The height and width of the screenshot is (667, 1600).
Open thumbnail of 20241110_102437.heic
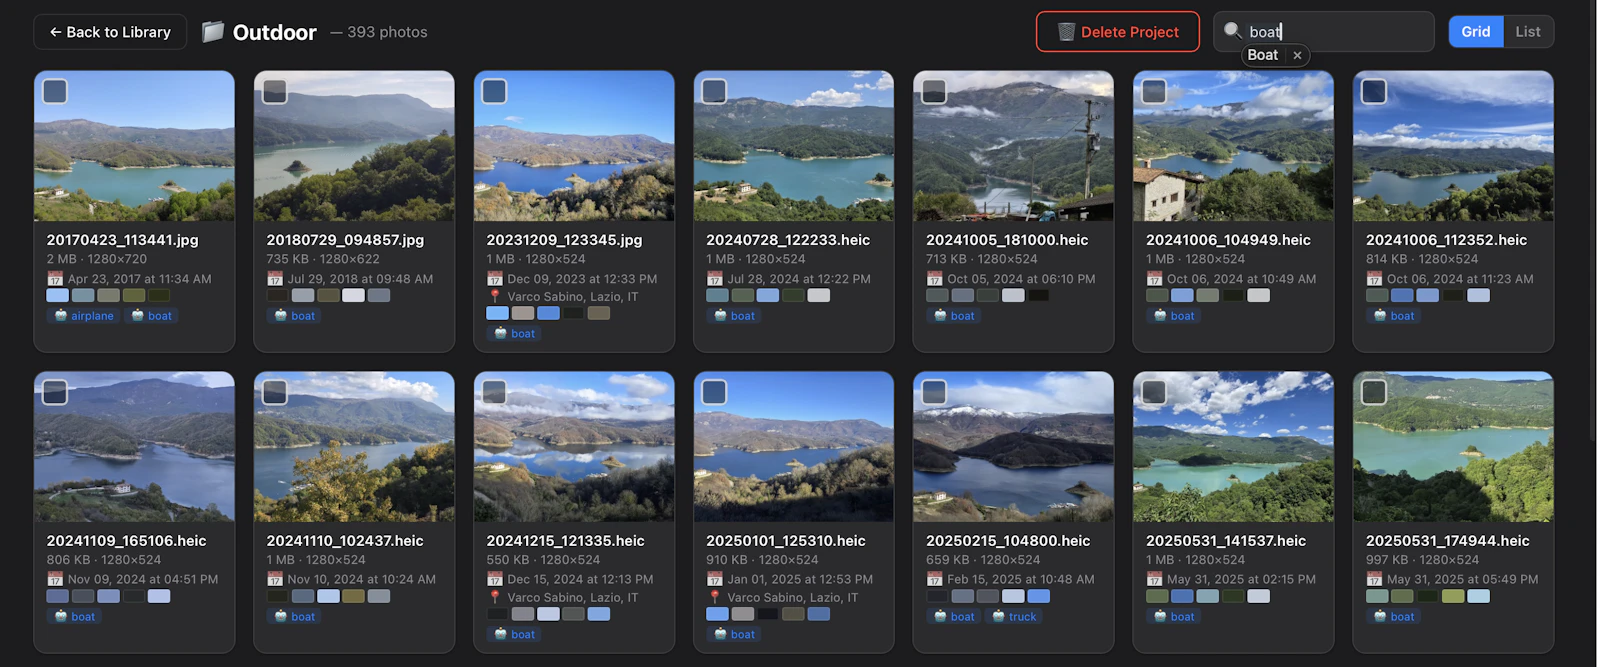click(354, 447)
